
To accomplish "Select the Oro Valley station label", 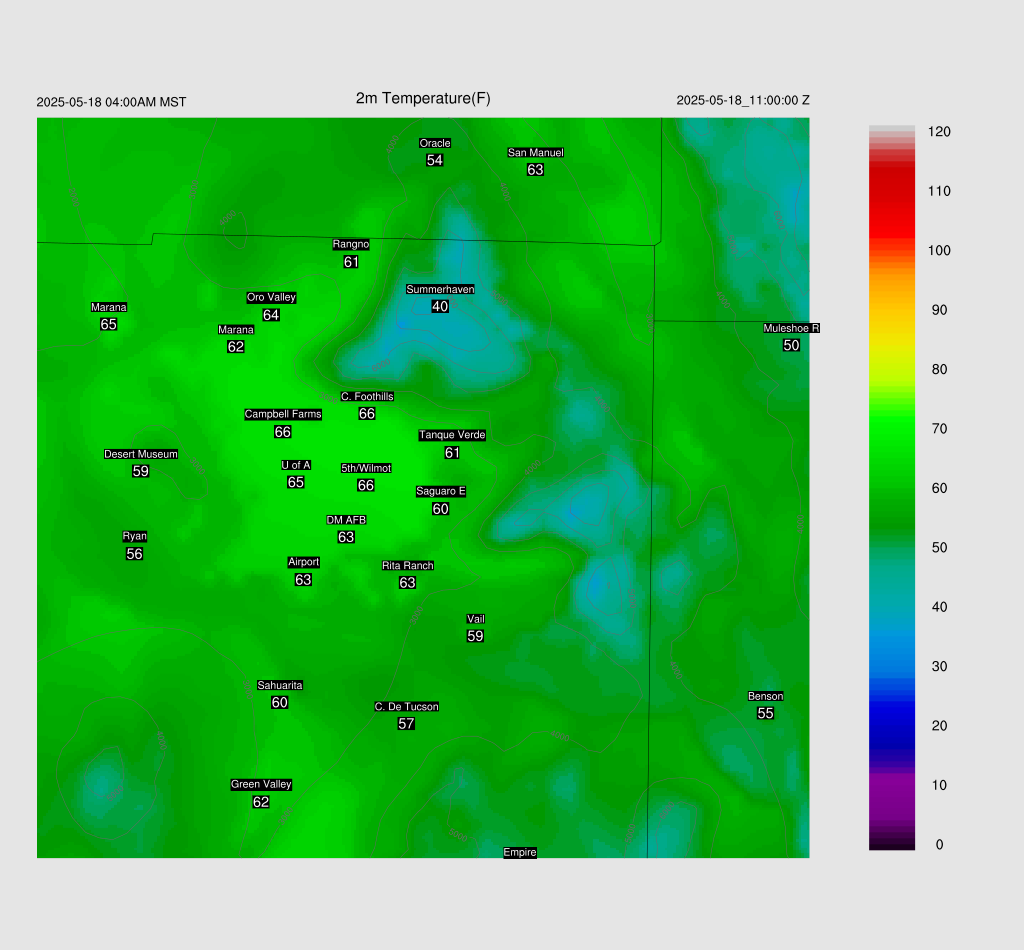I will click(x=271, y=297).
